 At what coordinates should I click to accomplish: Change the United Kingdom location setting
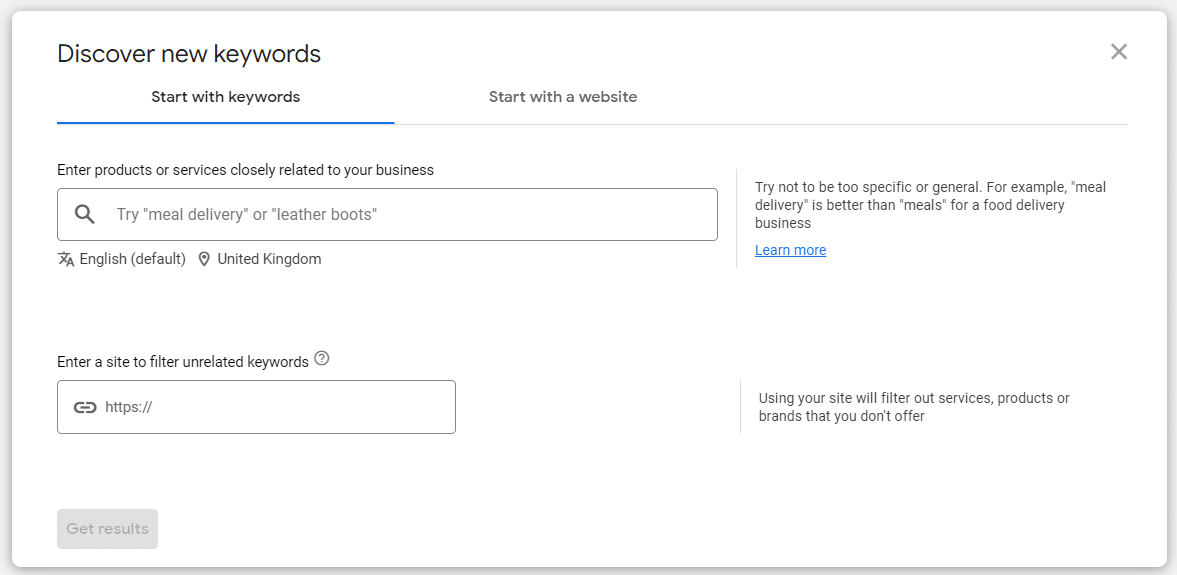click(x=269, y=259)
